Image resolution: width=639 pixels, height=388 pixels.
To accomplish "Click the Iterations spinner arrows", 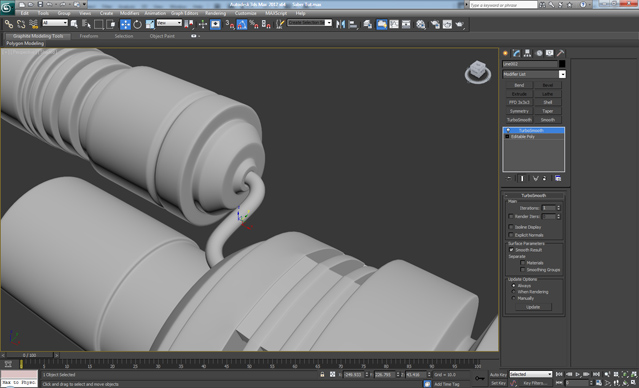I will pos(558,208).
